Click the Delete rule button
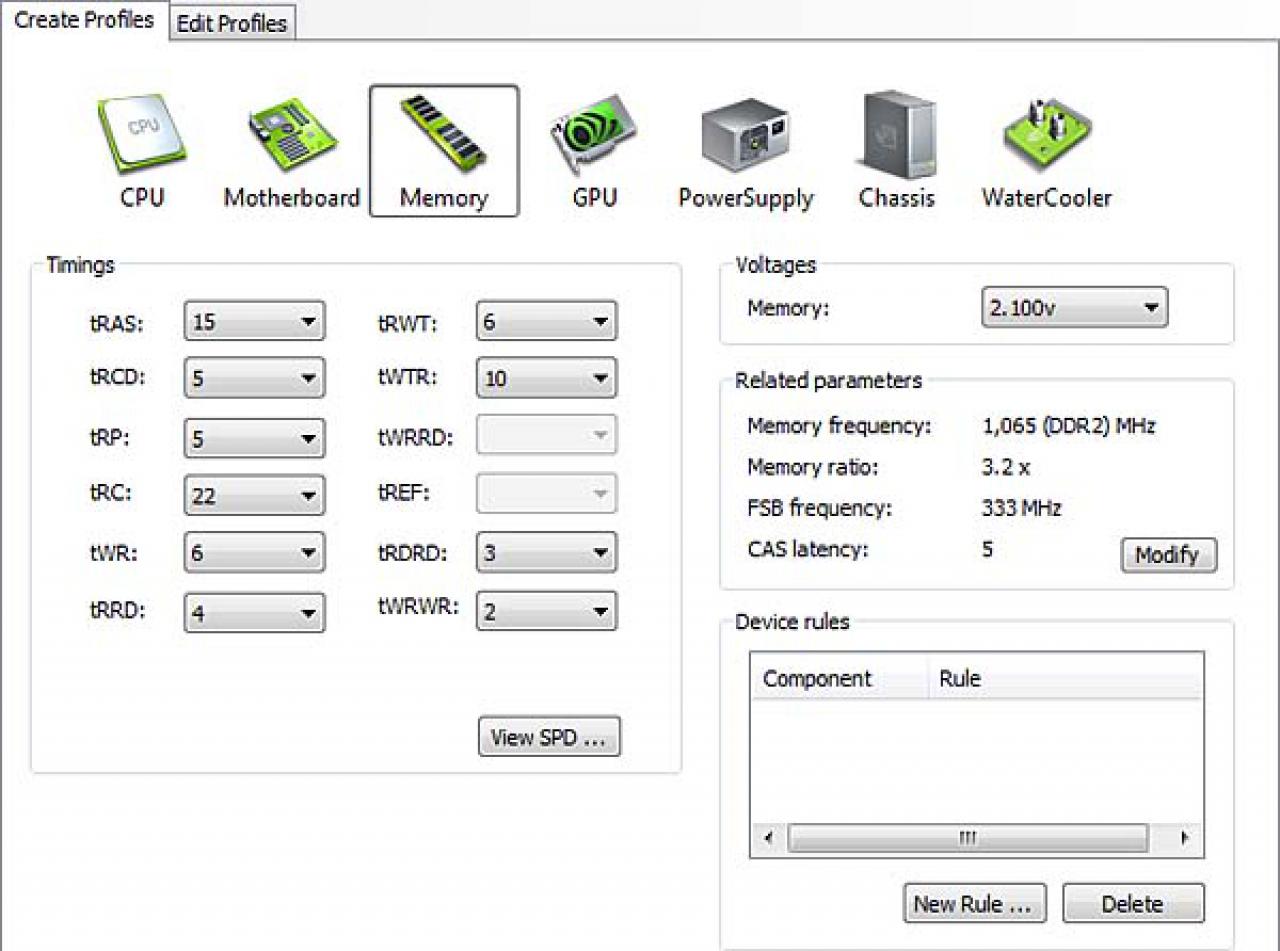Screen dimensions: 1280x951 (1133, 904)
